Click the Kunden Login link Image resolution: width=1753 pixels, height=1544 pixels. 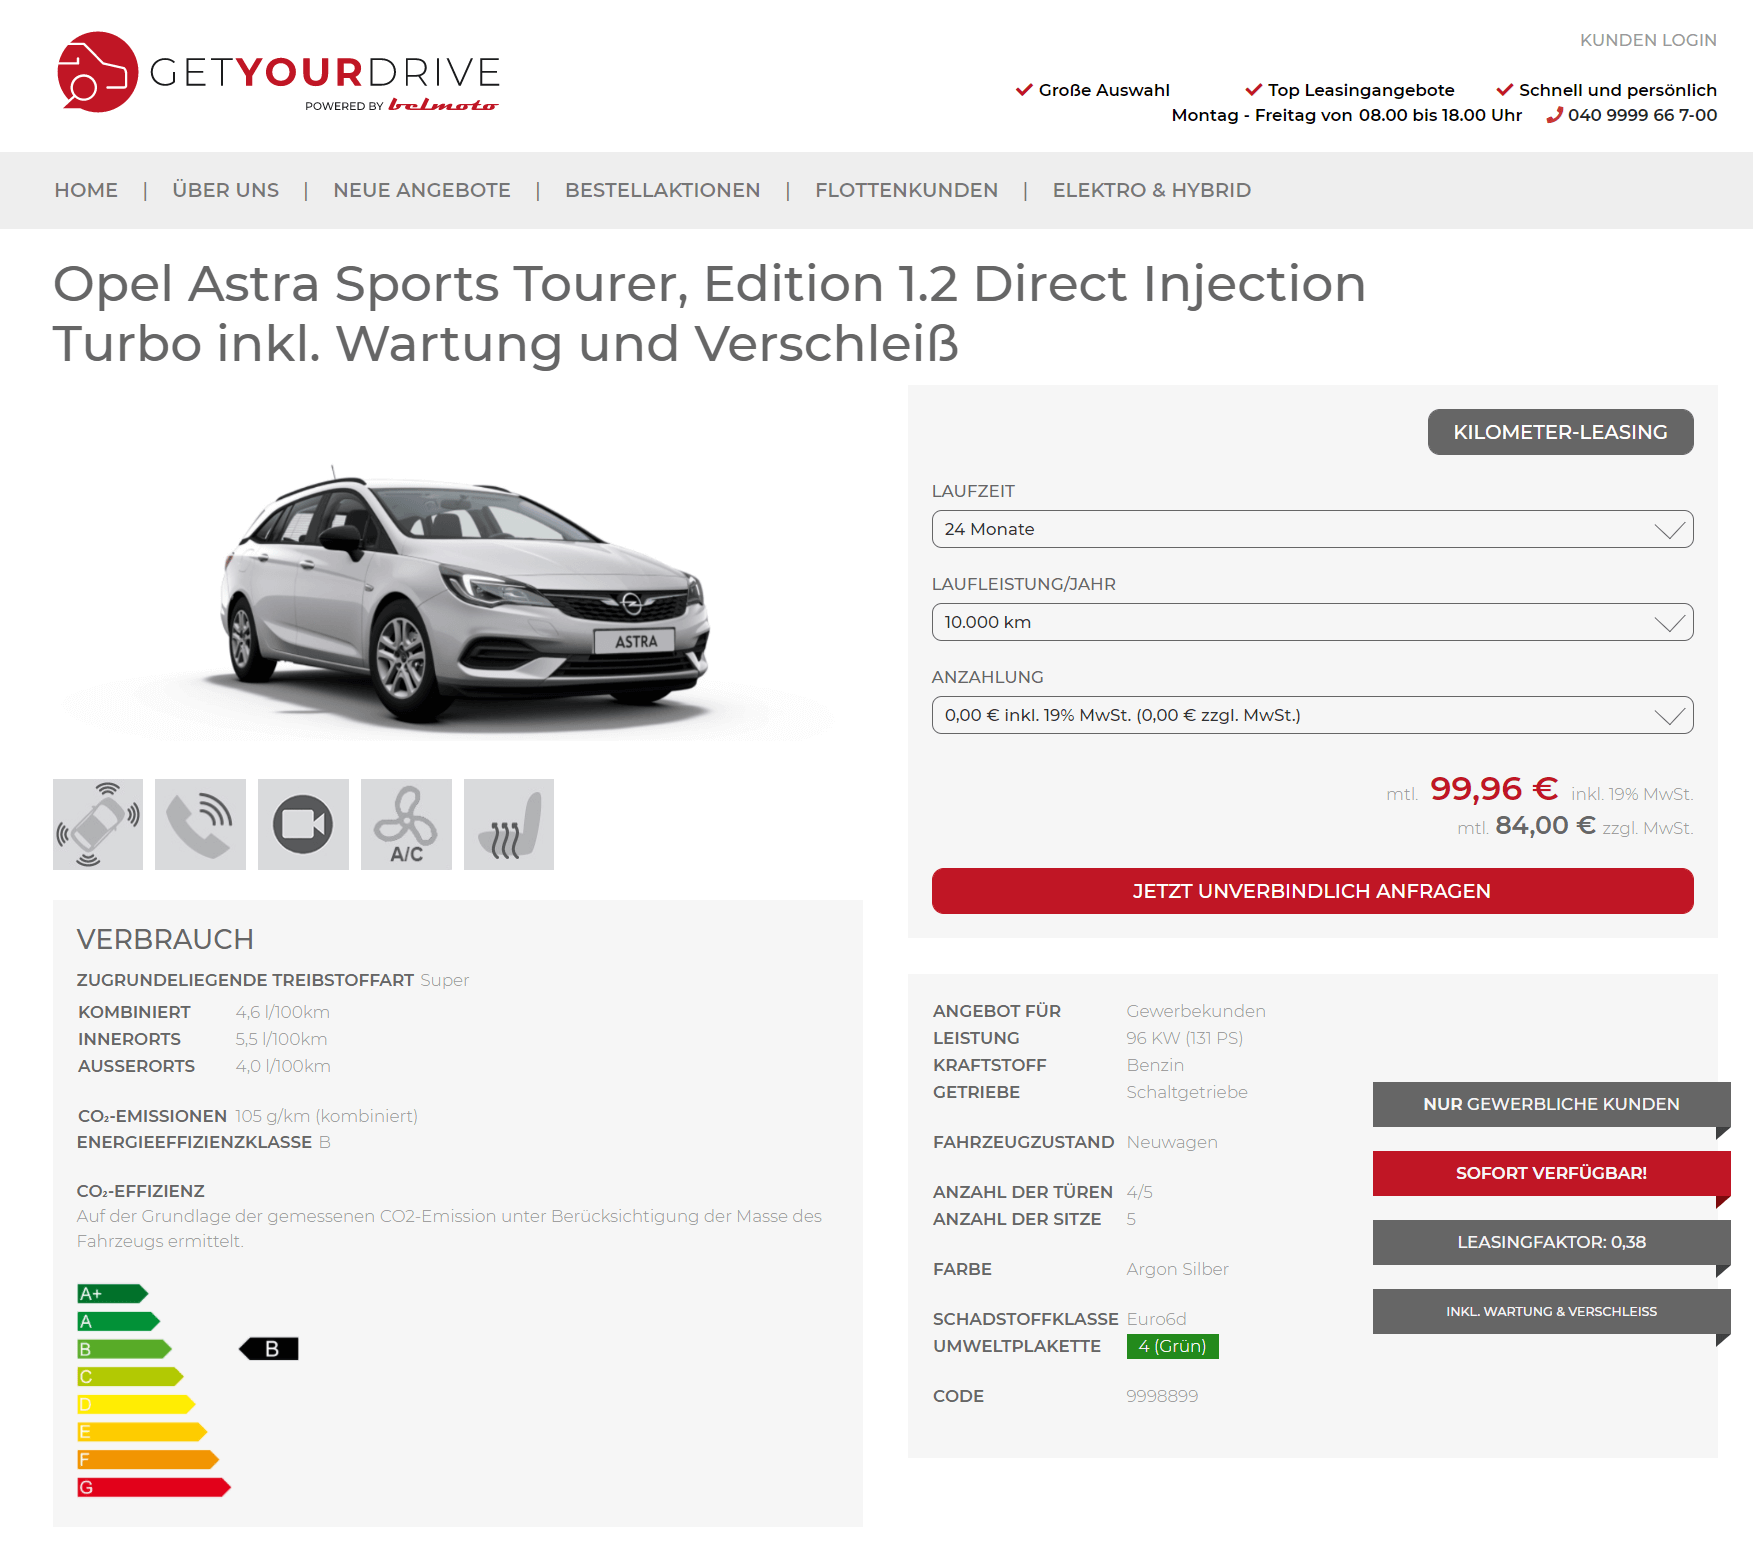click(x=1648, y=40)
